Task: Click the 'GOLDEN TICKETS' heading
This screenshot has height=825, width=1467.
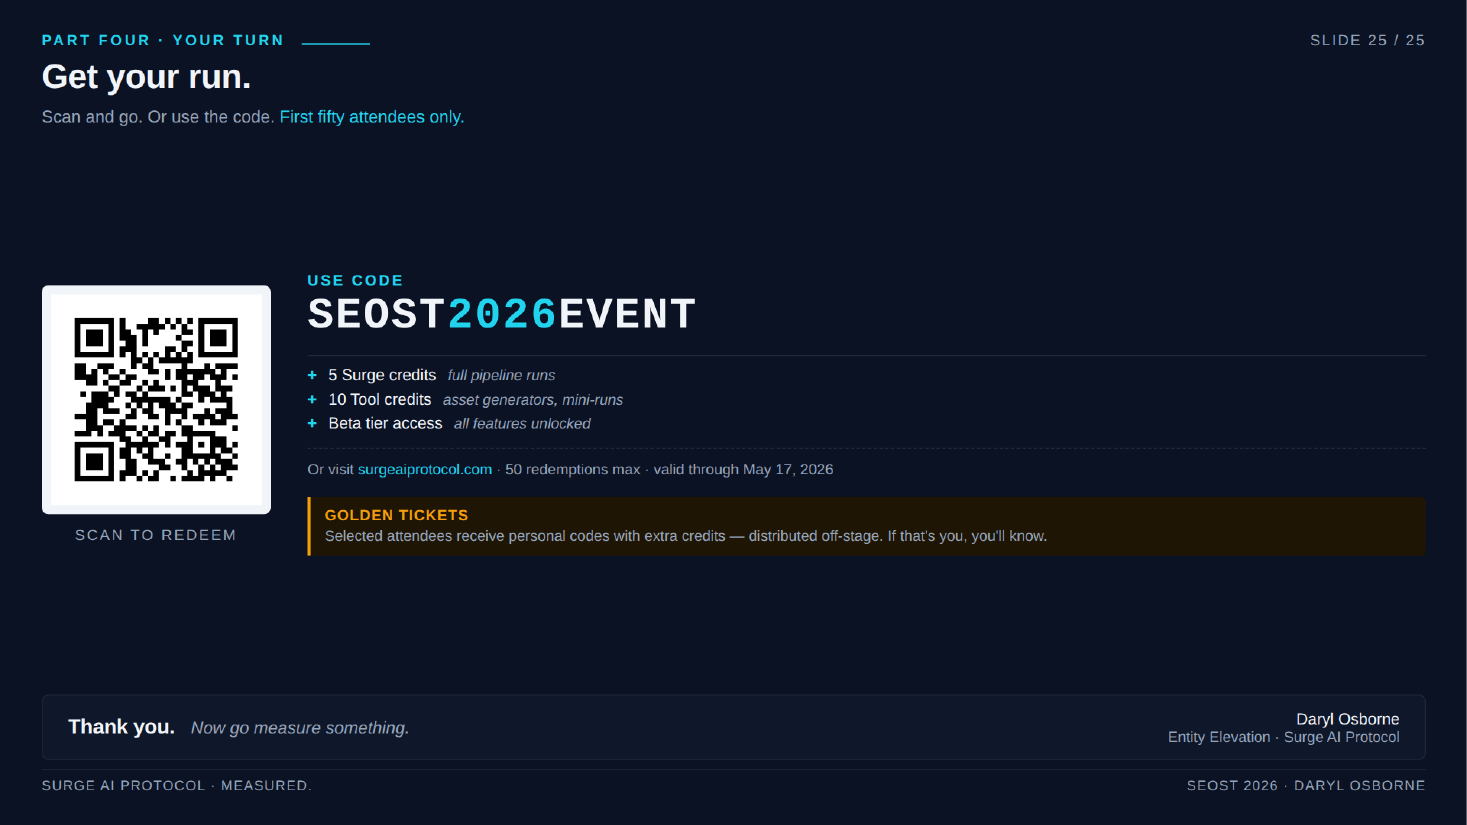Action: click(396, 515)
